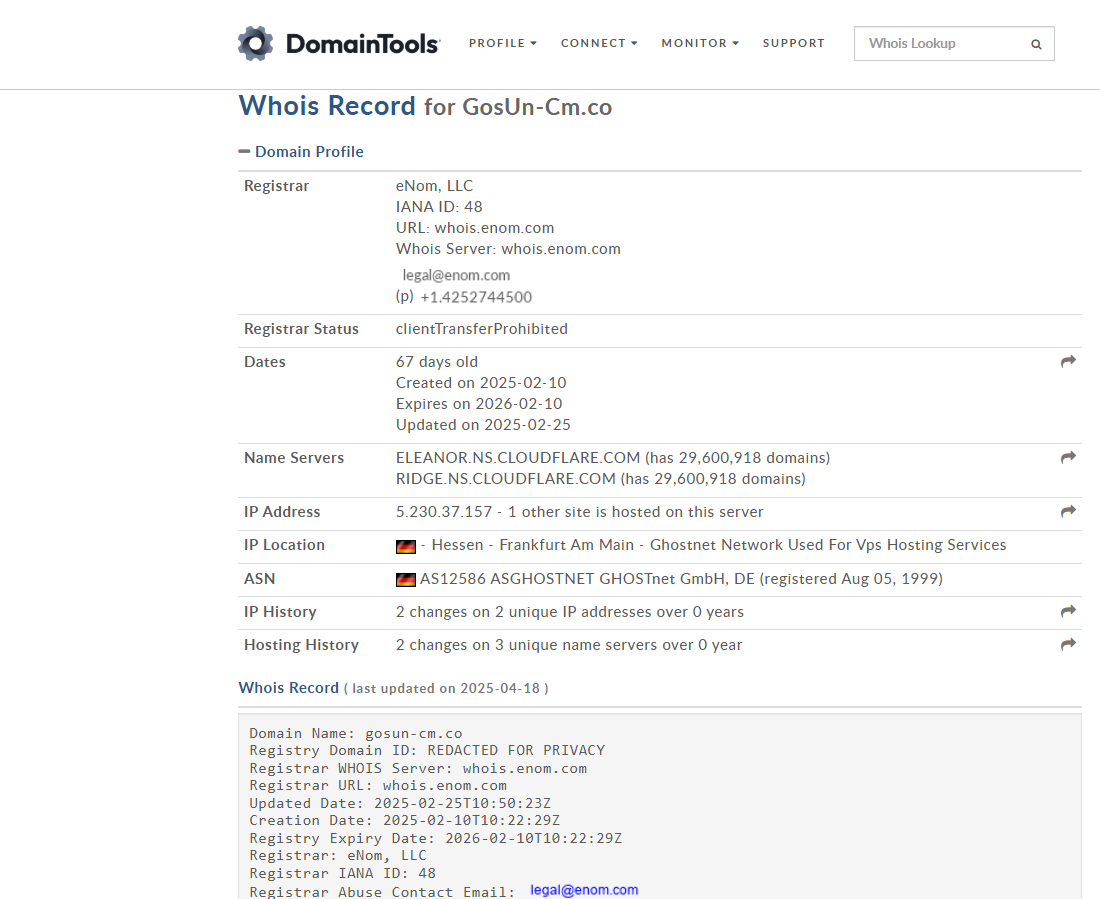Click 'Expires on 2026-02-10' text

tap(478, 404)
